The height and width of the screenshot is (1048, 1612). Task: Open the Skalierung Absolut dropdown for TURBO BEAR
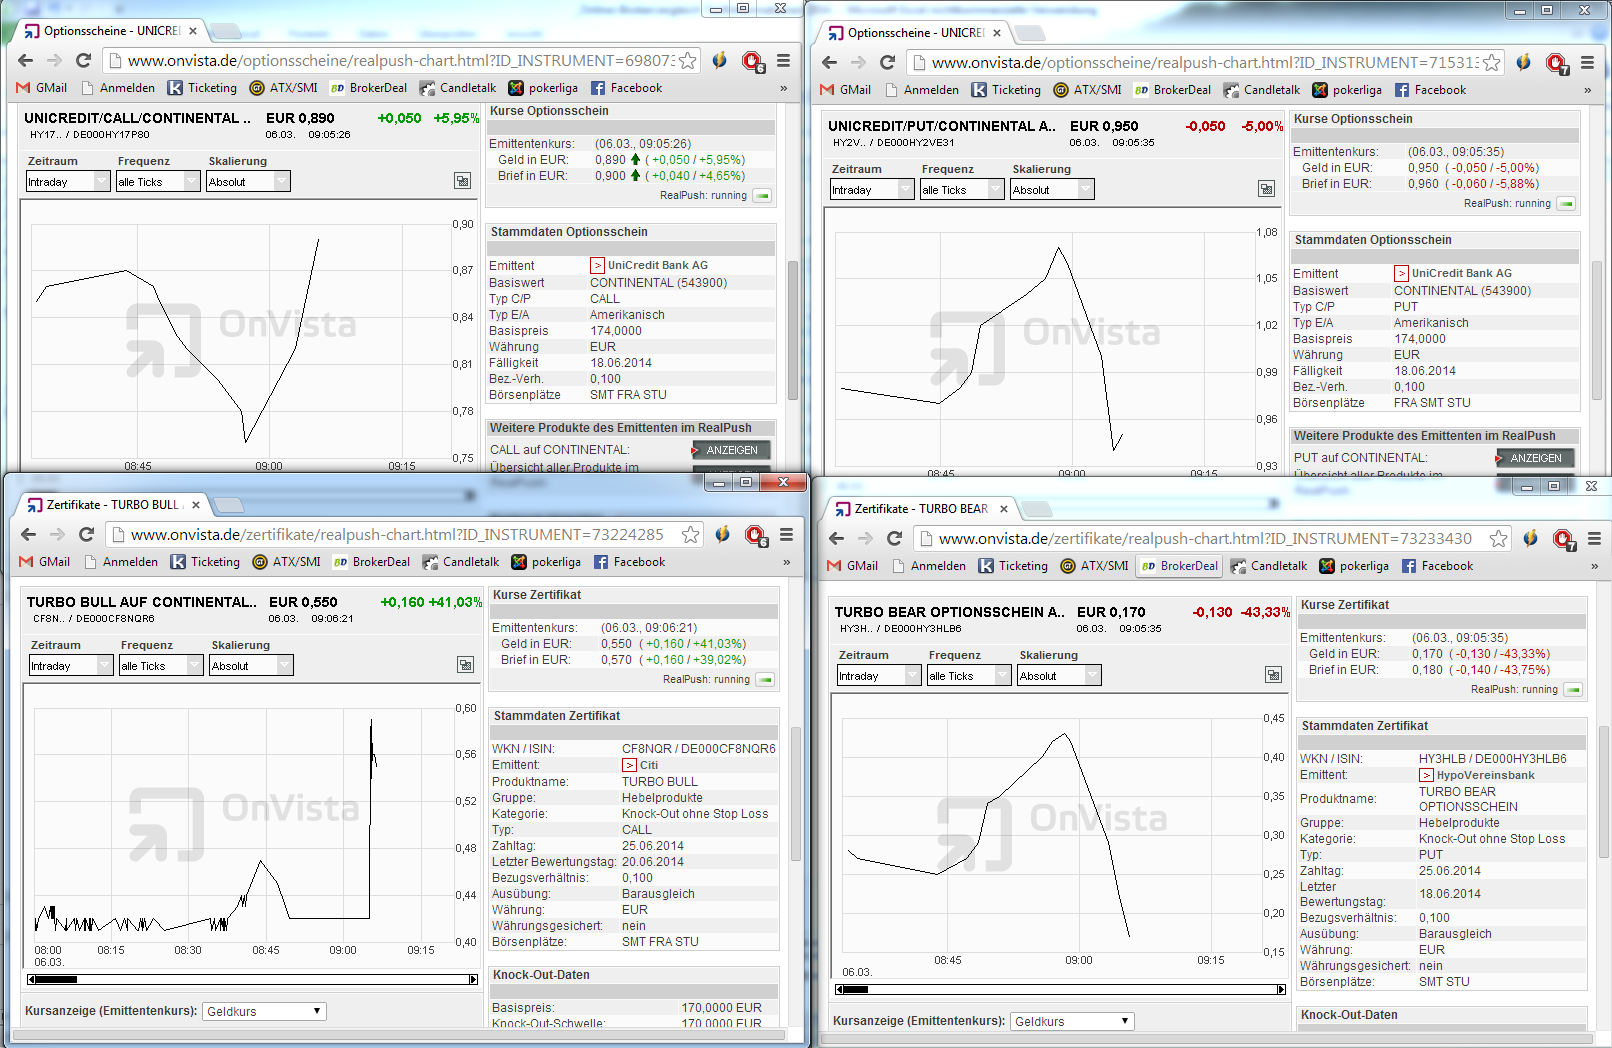tap(1058, 676)
